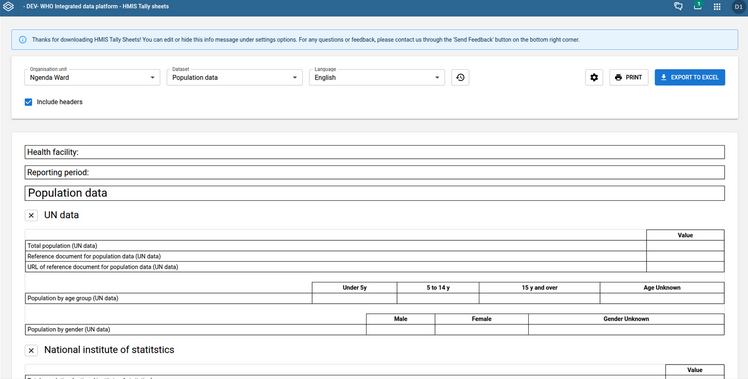The width and height of the screenshot is (748, 379).
Task: Remove the UN data section with X
Action: click(31, 215)
